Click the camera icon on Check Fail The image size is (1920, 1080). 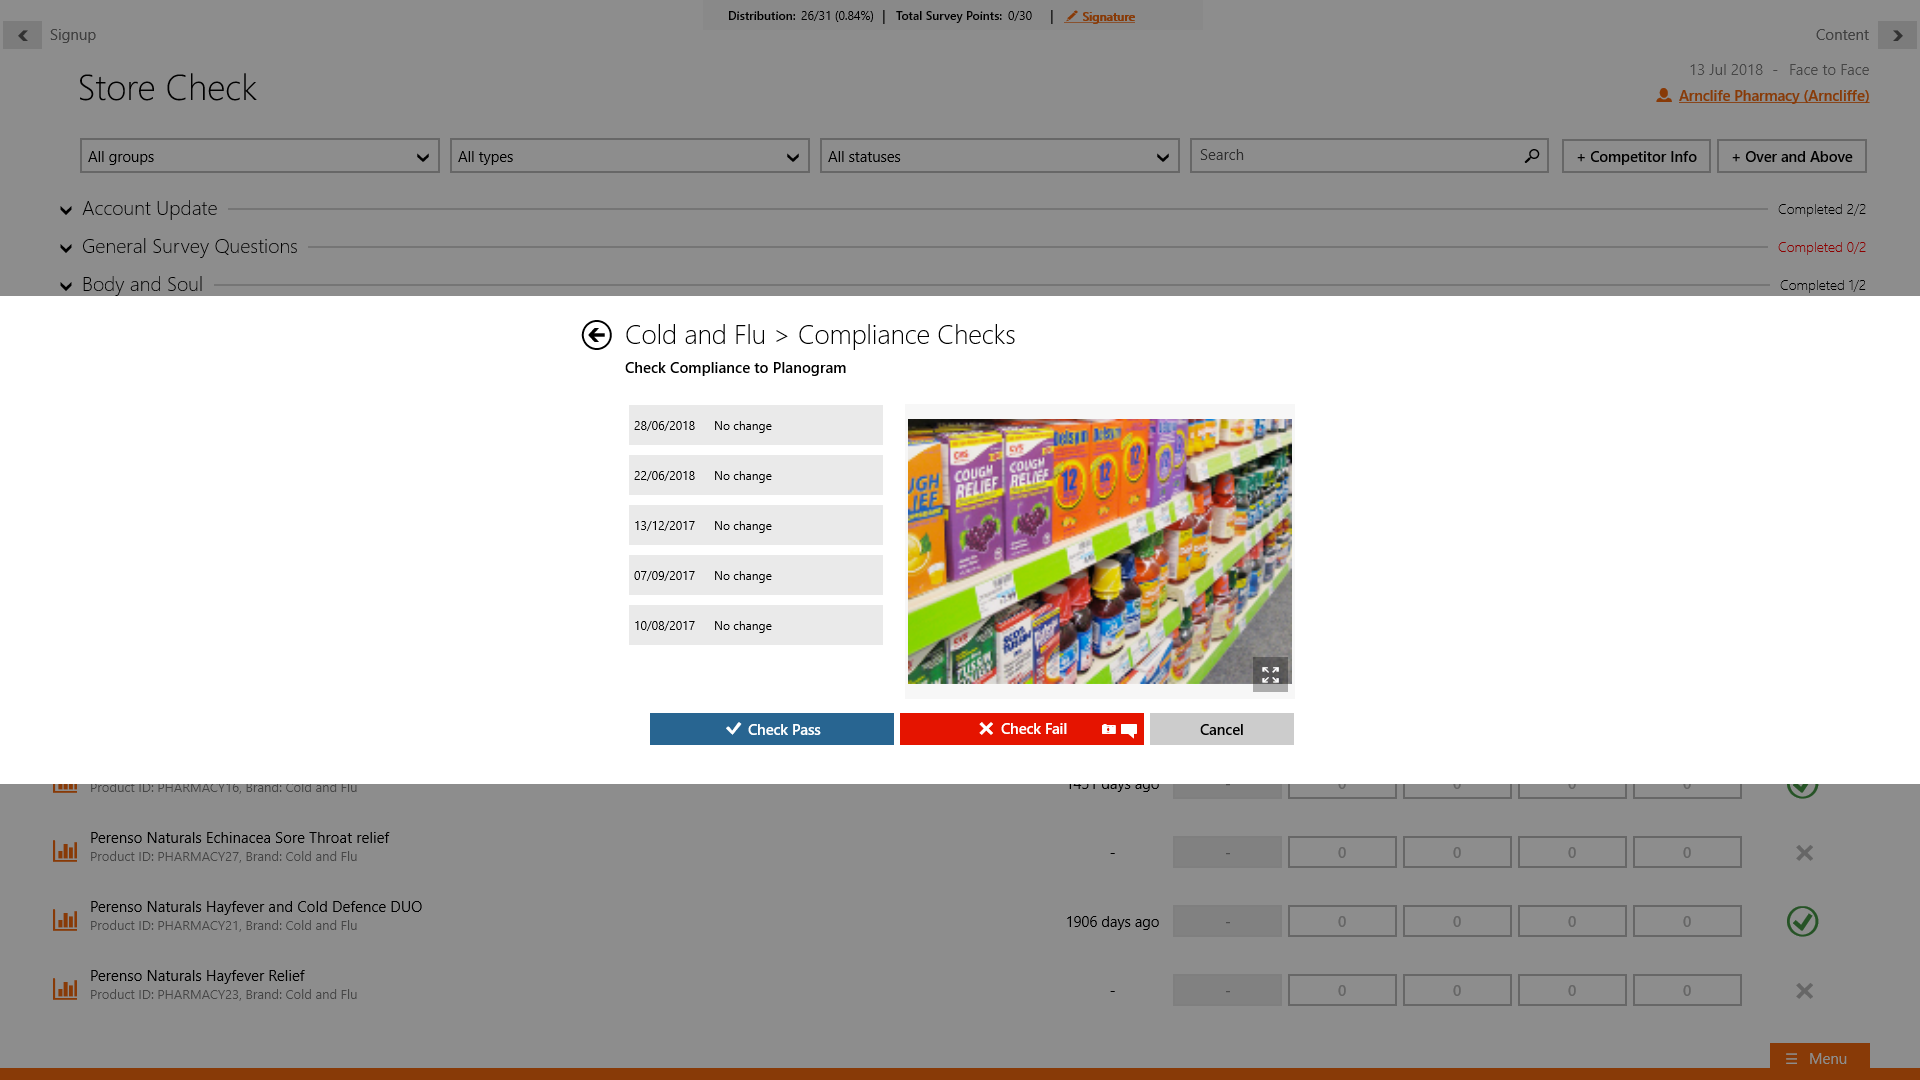[1108, 730]
